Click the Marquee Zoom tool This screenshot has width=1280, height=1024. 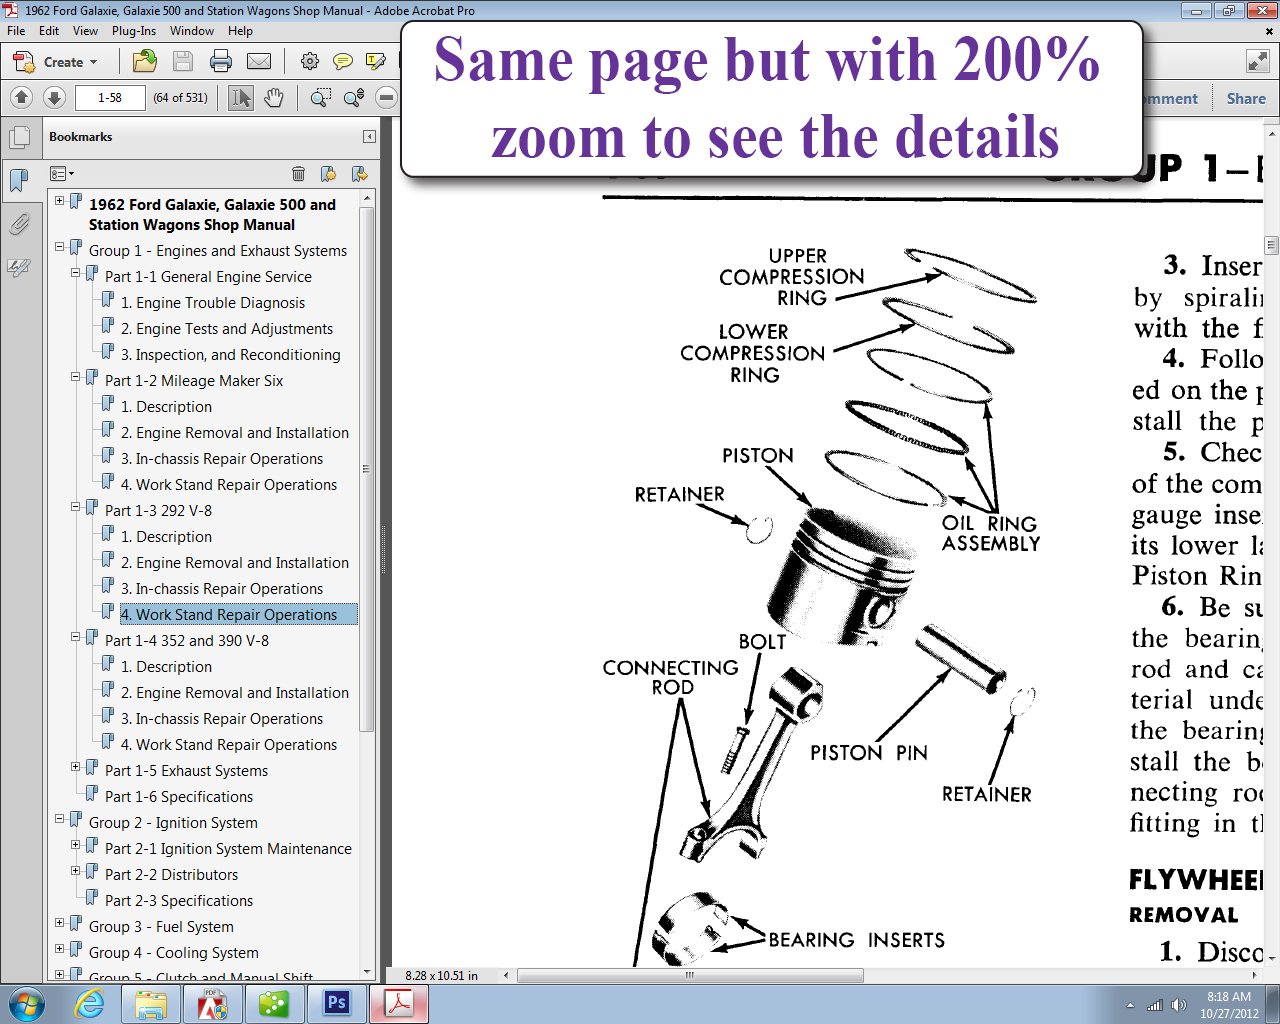320,98
